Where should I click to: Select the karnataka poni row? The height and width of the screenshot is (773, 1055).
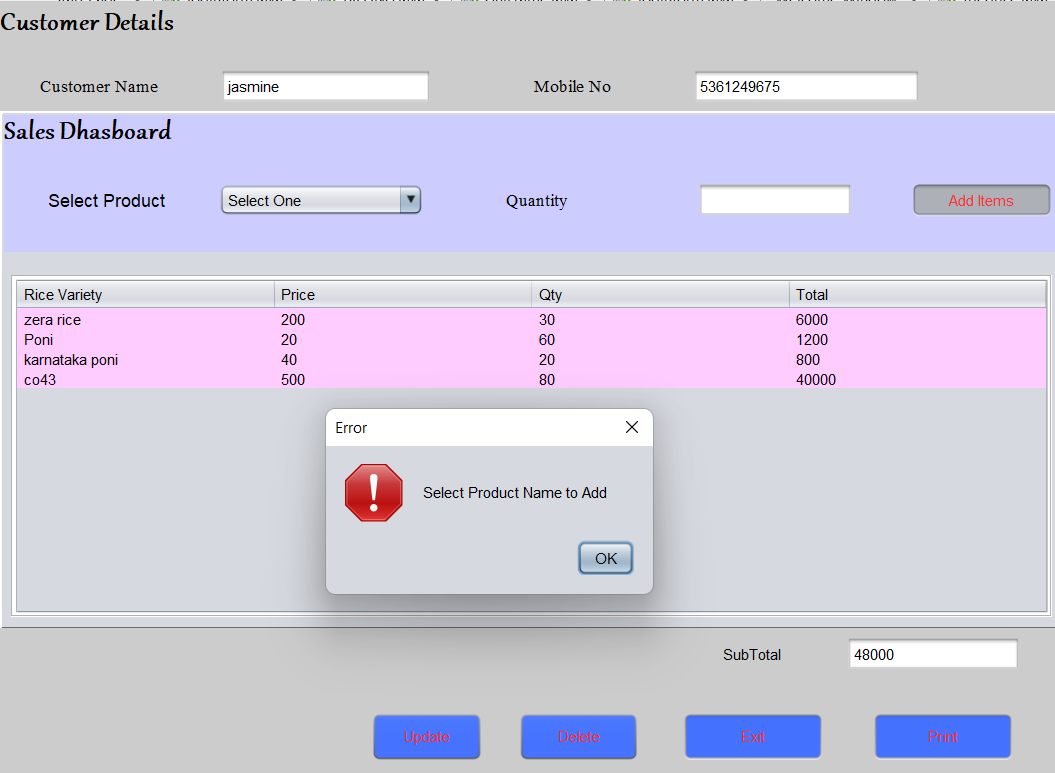coord(150,360)
